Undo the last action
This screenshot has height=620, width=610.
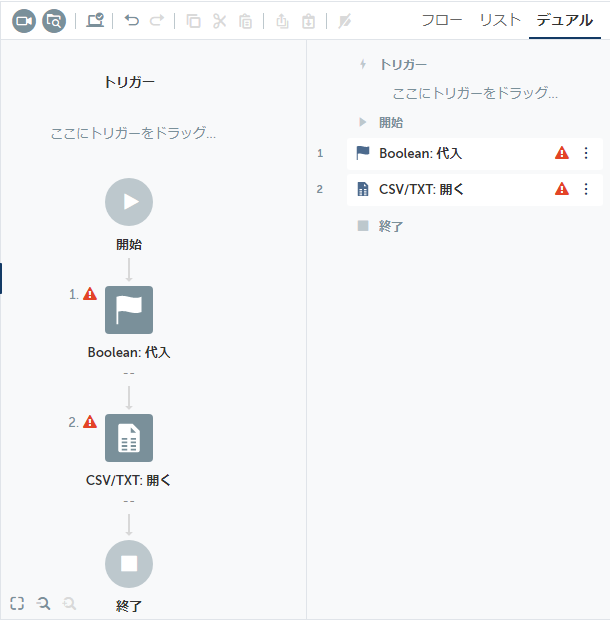coord(132,20)
